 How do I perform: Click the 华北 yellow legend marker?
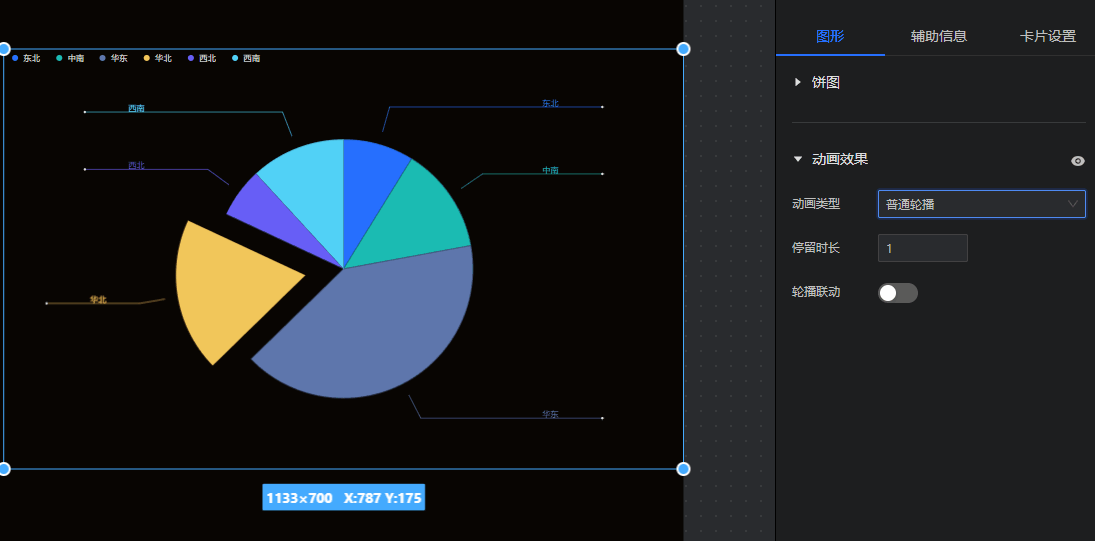click(x=148, y=59)
